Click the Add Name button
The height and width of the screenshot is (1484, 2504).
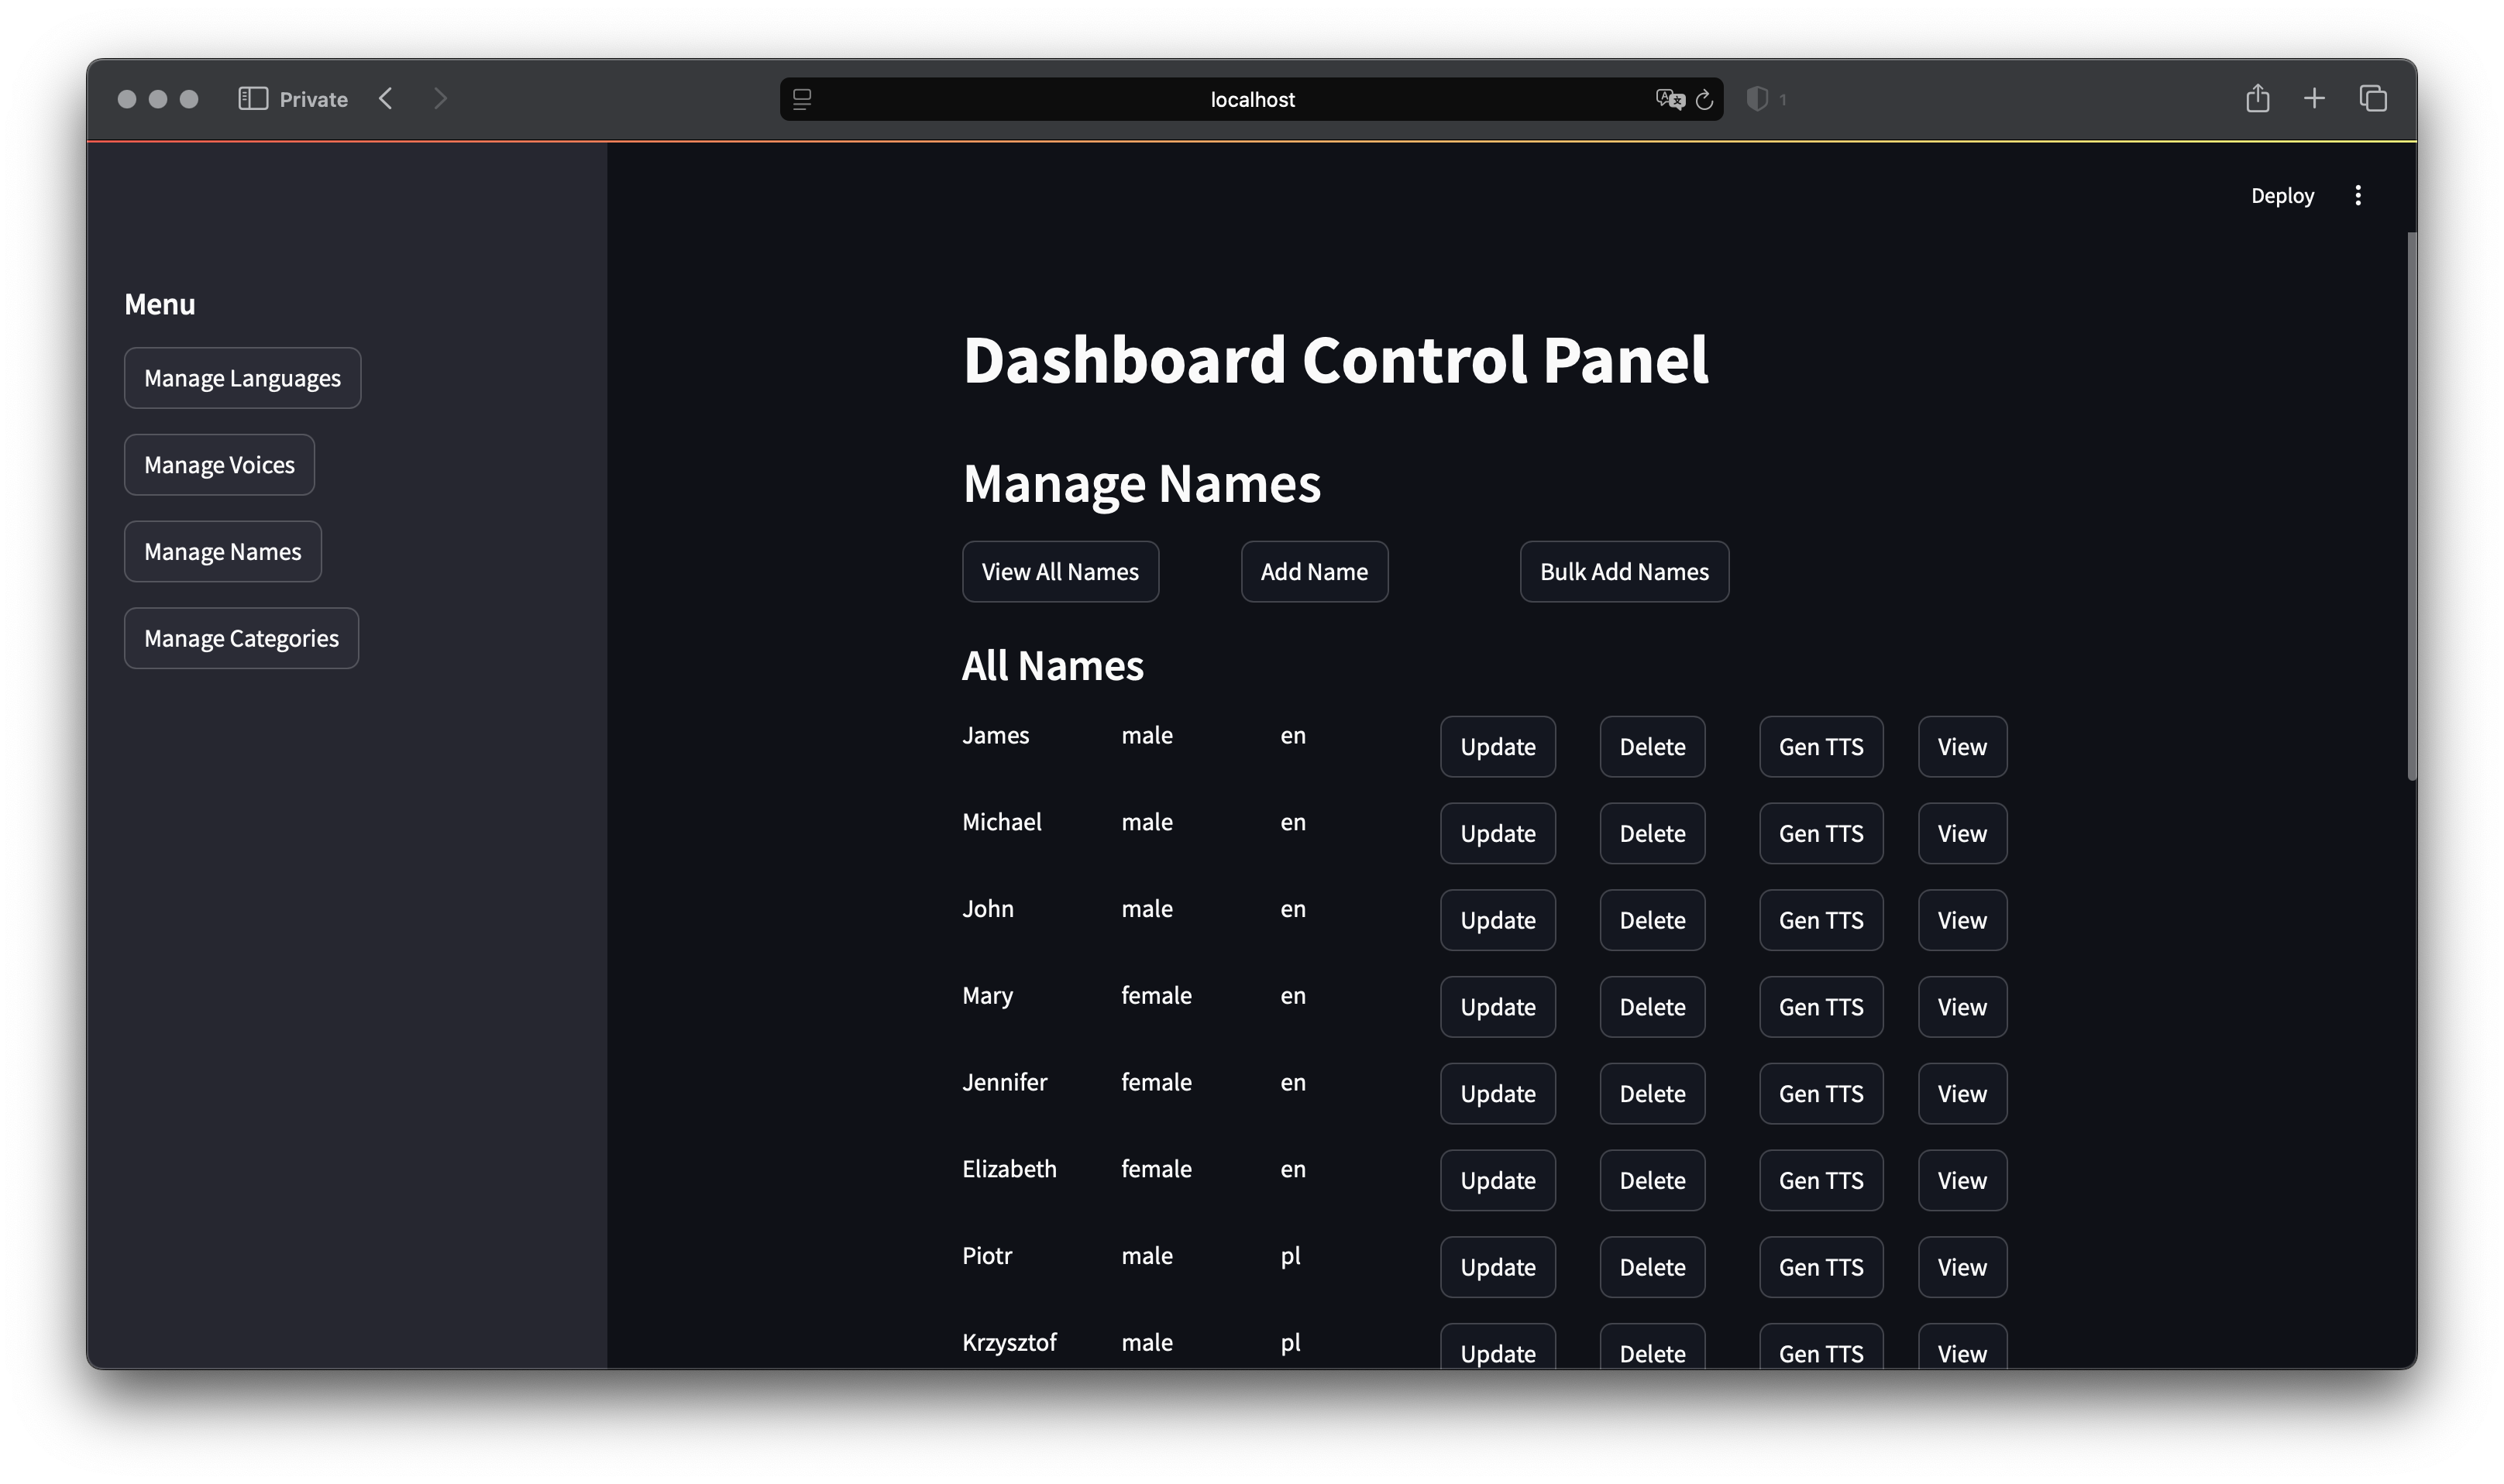[x=1314, y=572]
